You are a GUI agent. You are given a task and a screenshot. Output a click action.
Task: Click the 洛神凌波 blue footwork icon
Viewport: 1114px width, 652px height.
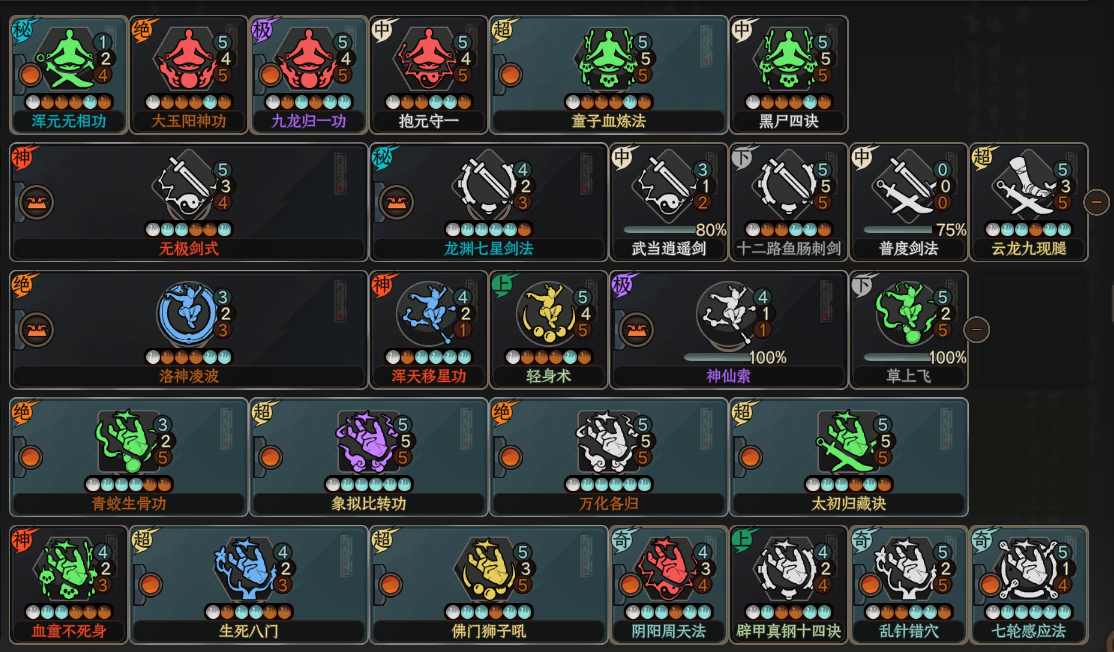point(188,313)
